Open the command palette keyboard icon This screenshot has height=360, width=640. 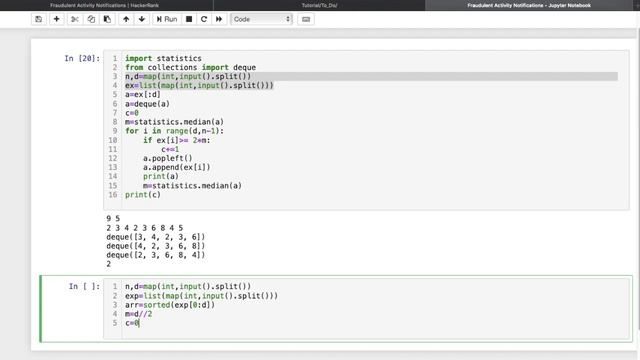306,19
